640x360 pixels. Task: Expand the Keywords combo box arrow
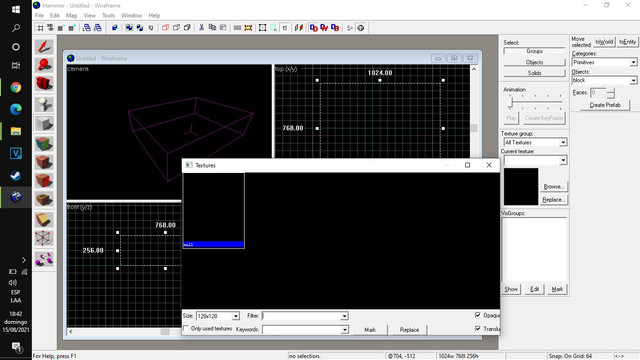tap(344, 329)
